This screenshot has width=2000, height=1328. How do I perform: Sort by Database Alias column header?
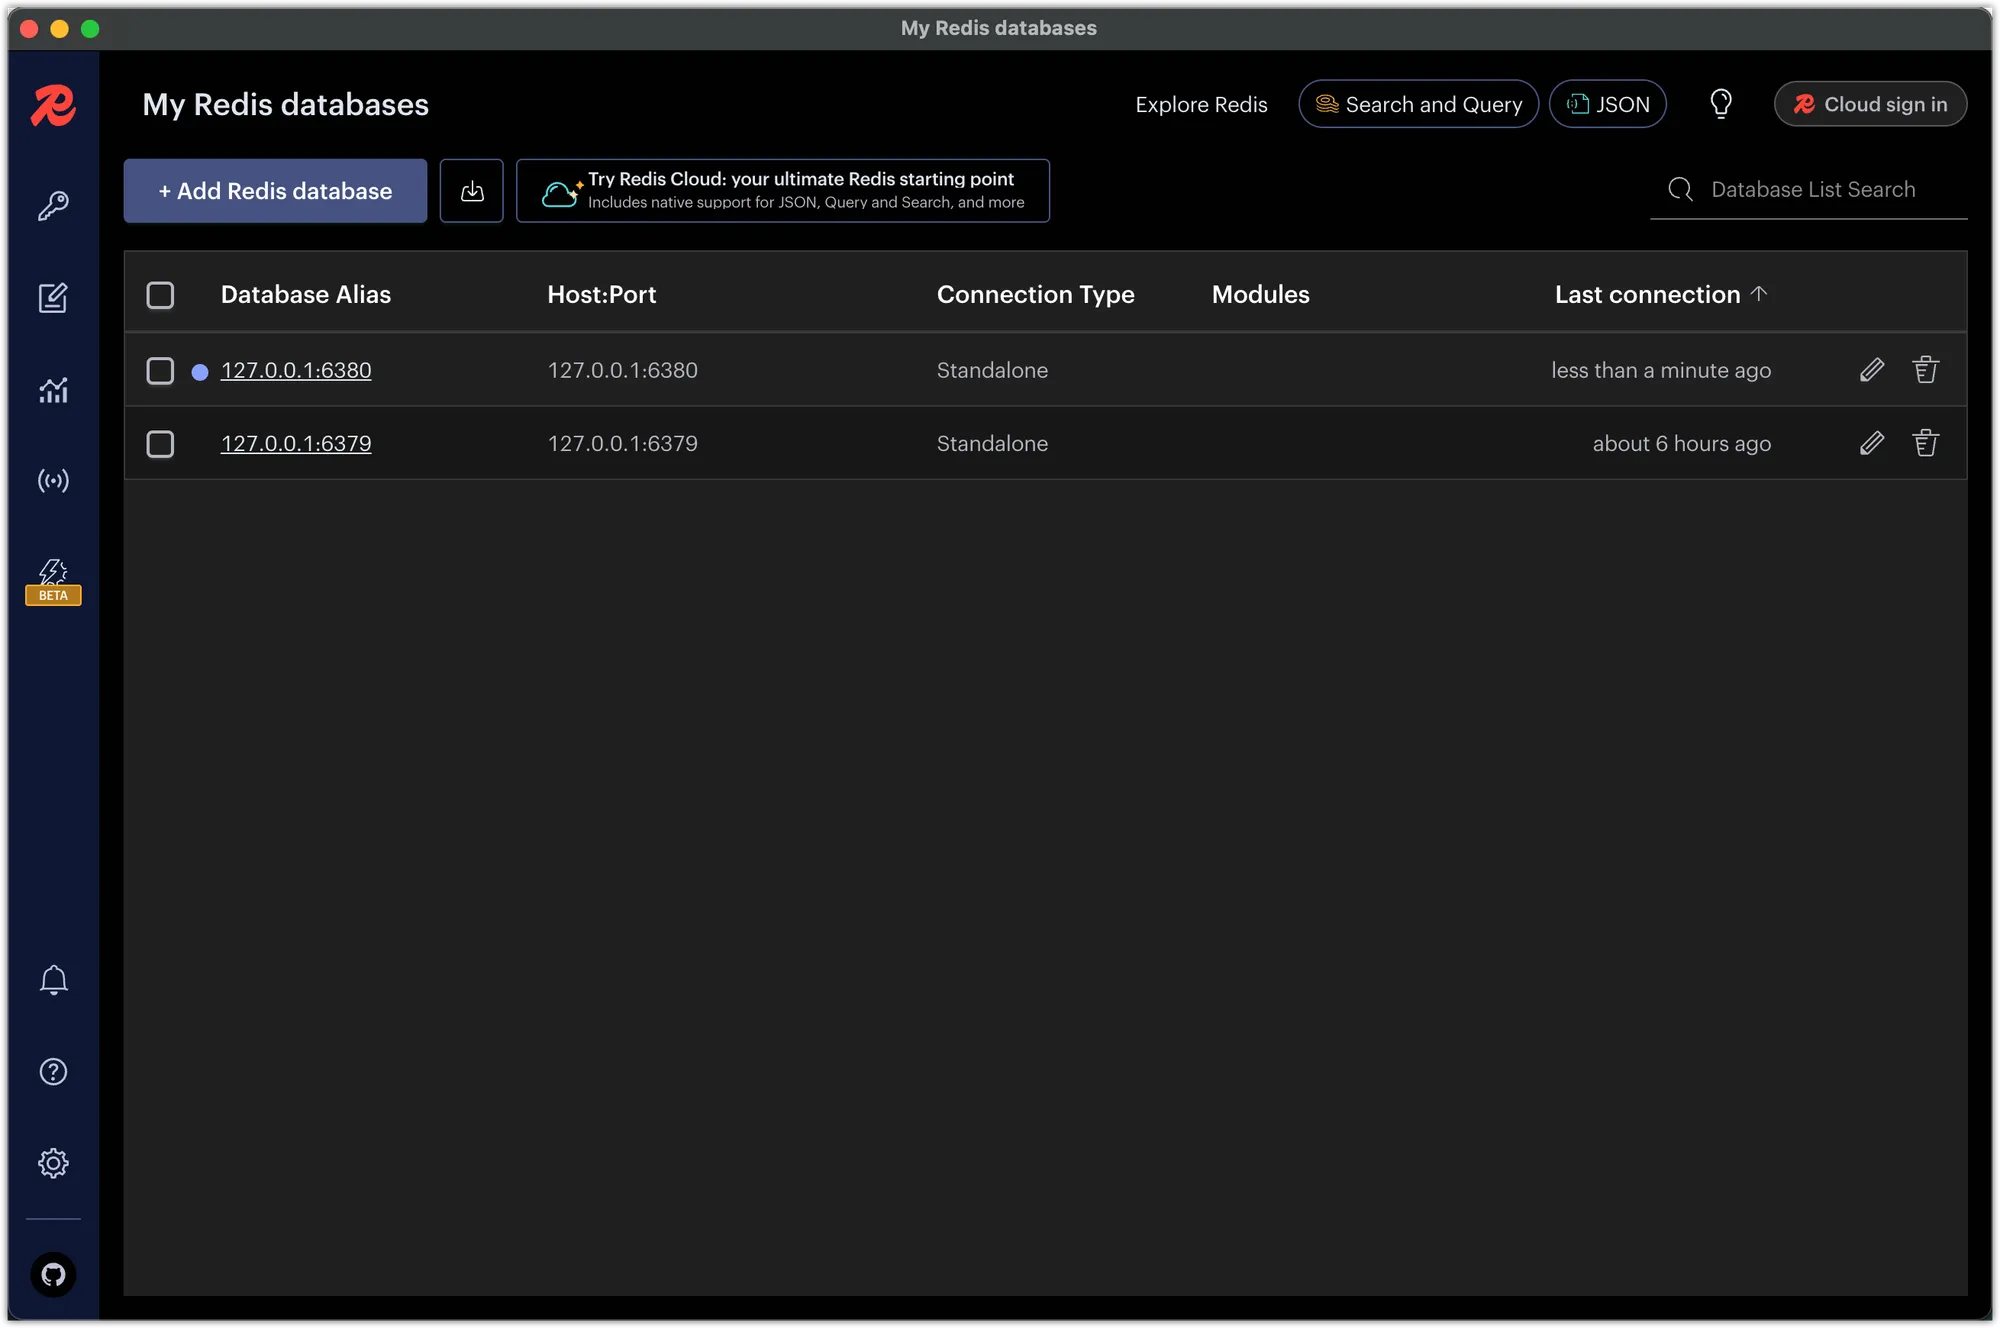coord(306,295)
